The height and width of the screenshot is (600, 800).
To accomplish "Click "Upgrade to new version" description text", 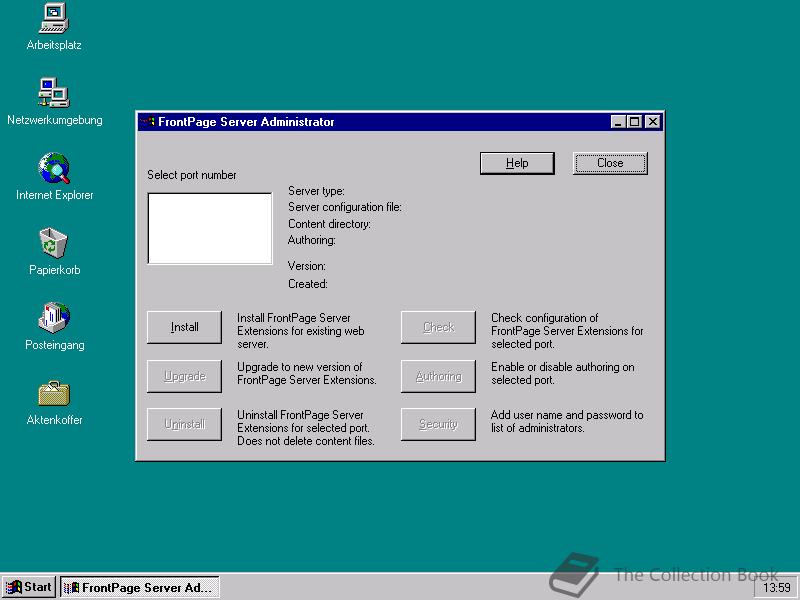I will pos(307,373).
